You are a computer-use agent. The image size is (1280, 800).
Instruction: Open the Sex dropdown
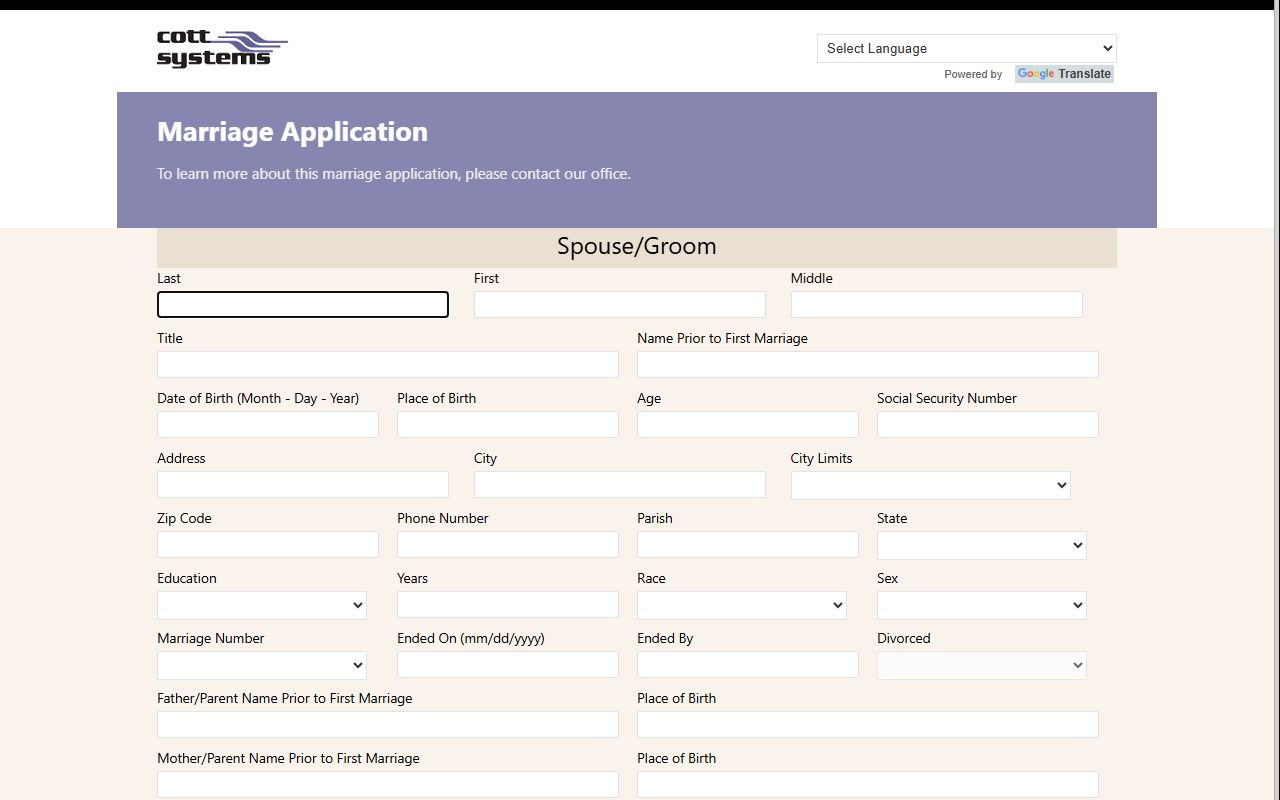pyautogui.click(x=982, y=605)
